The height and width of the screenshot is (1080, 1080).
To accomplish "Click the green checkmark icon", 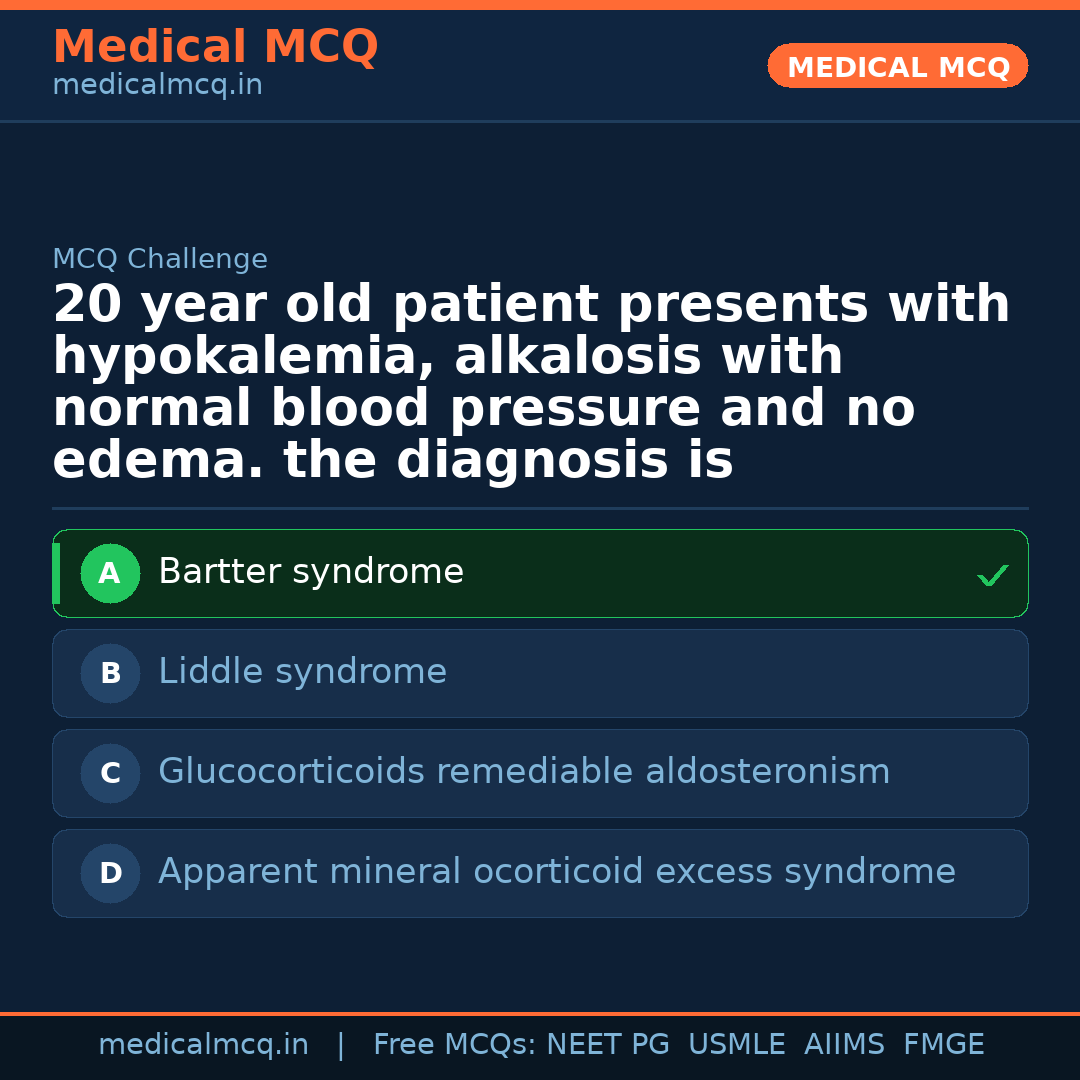I will pos(992,576).
